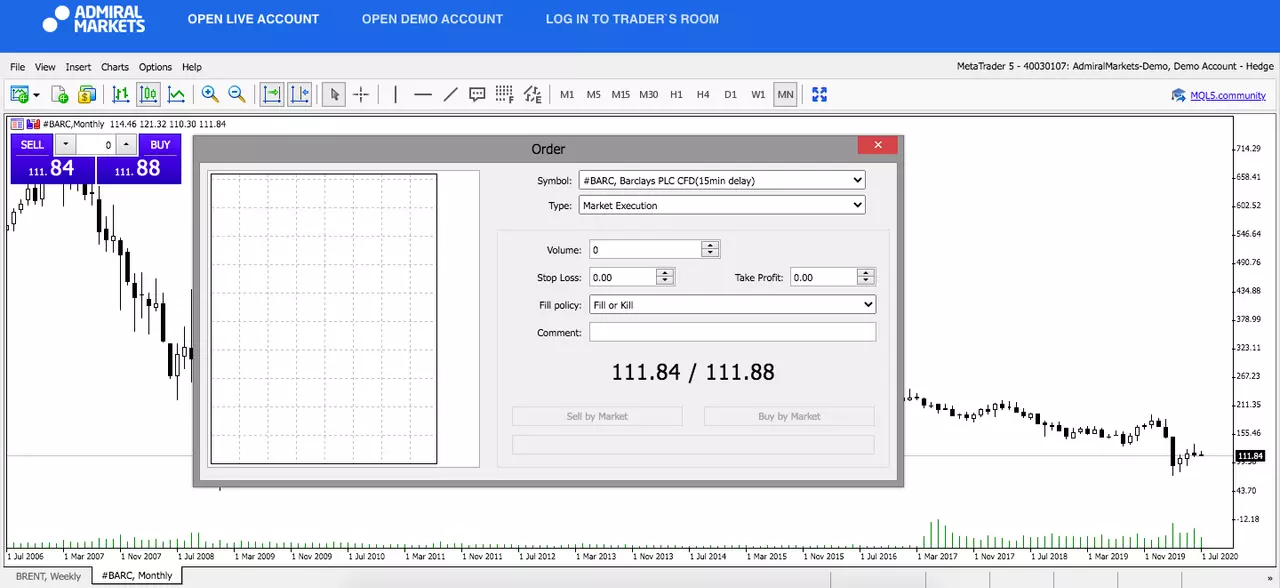This screenshot has height=588, width=1280.
Task: Click the BUY one-click trading button
Action: (160, 145)
